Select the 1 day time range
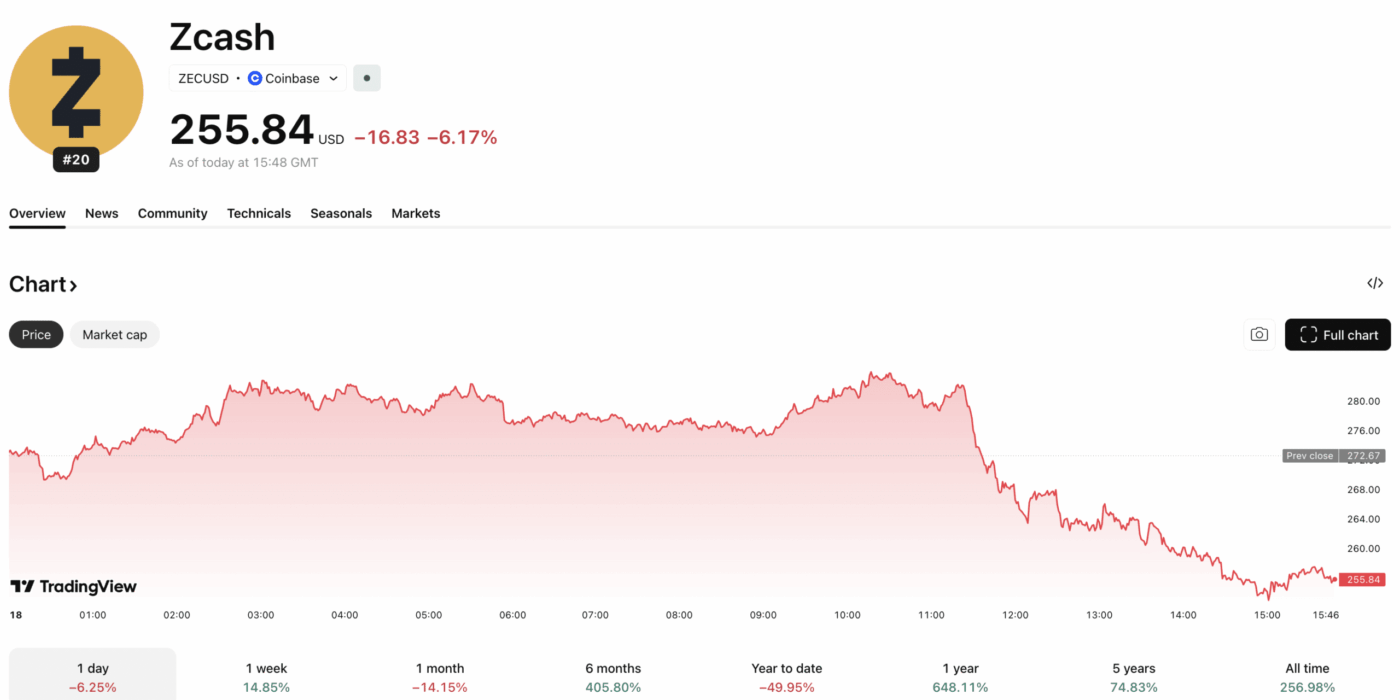This screenshot has width=1400, height=700. (93, 677)
